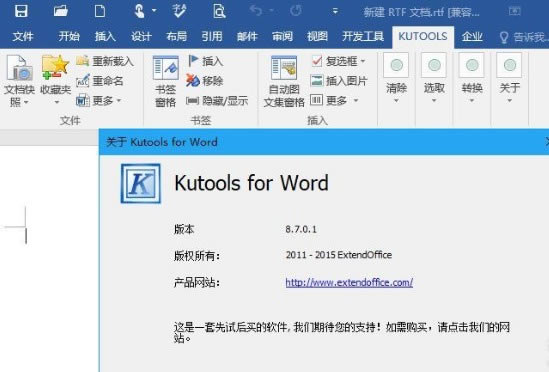The width and height of the screenshot is (549, 372).
Task: Click the Kutools for Word heading
Action: tap(251, 183)
